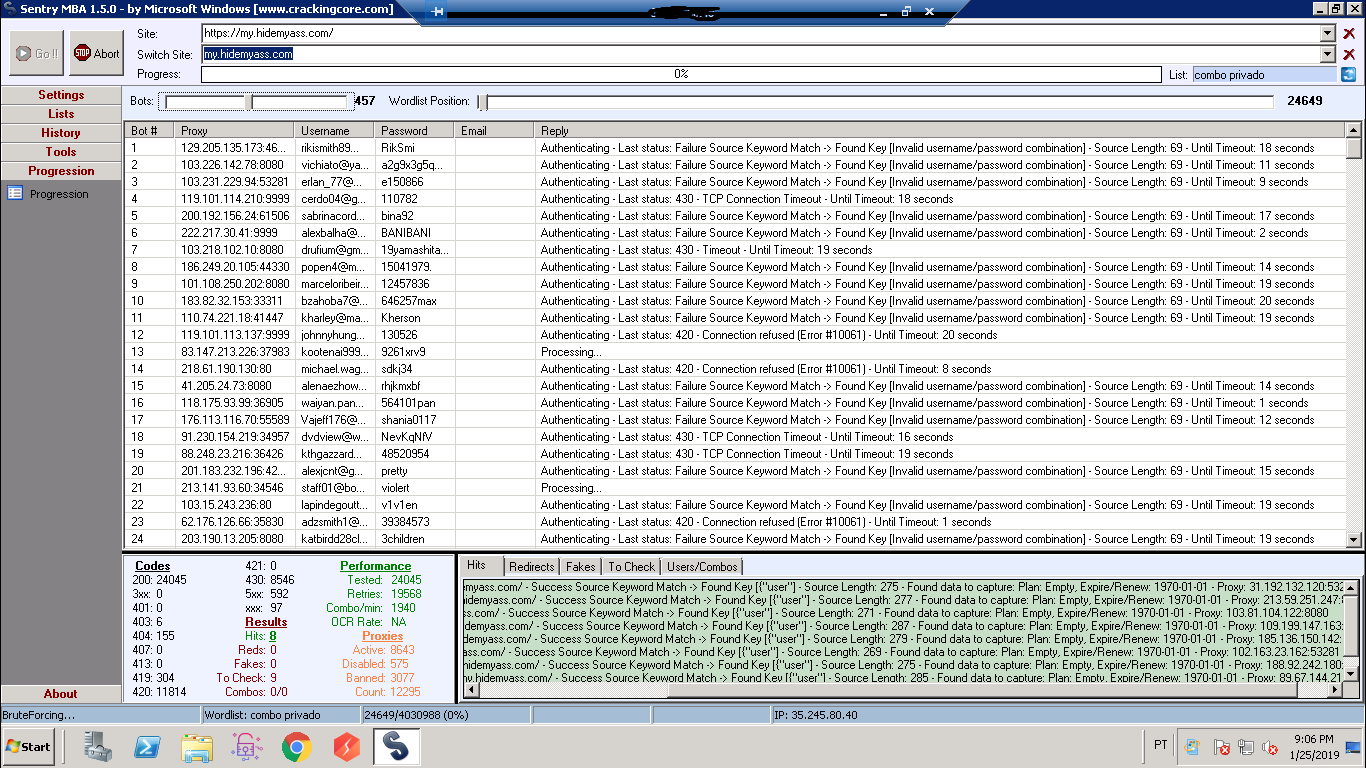Click the List field showing combo privado

point(1264,74)
